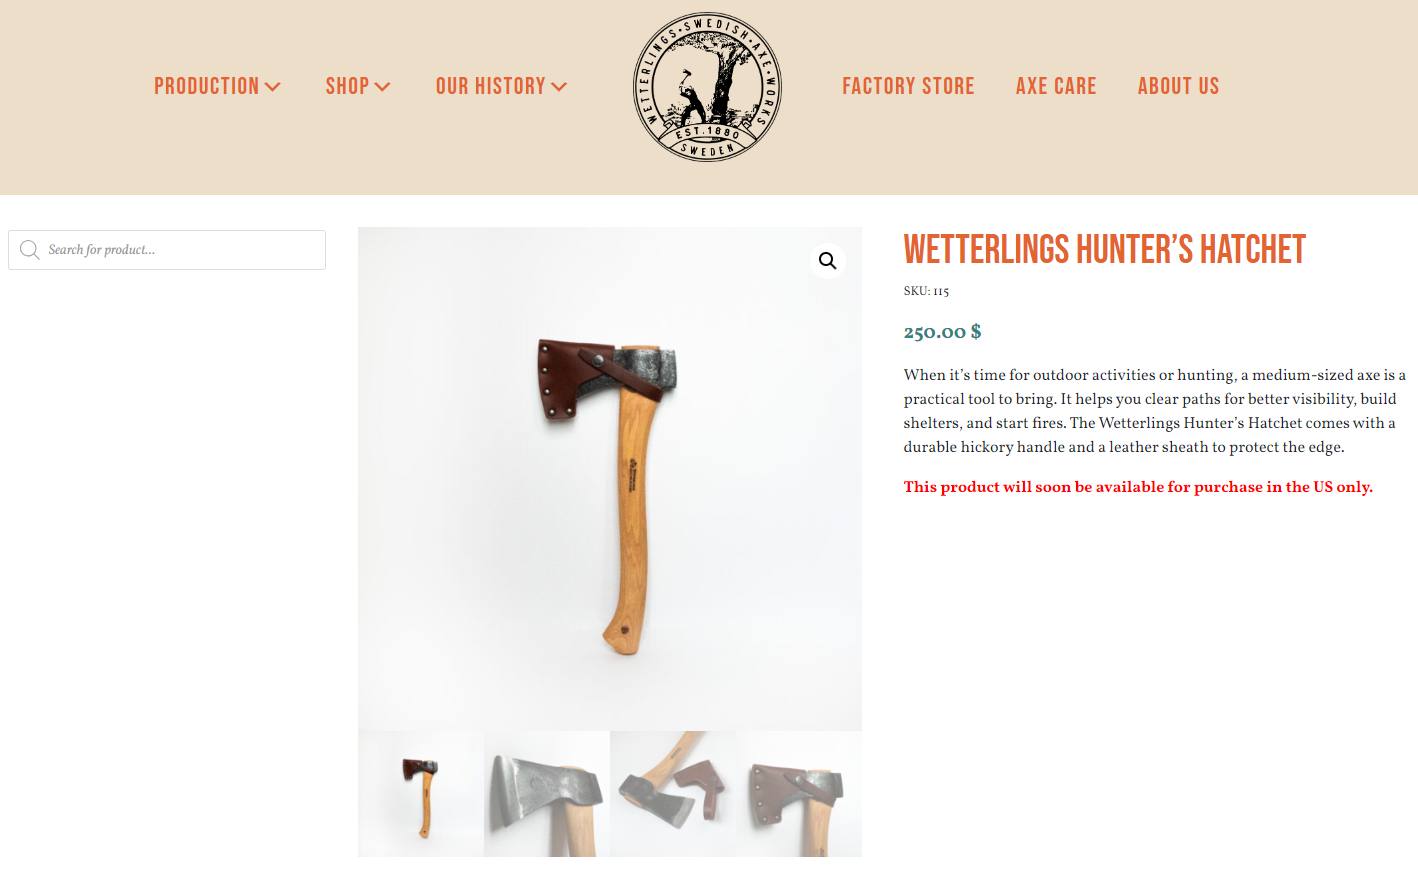Select the leather sheath close-up thumbnail

799,794
